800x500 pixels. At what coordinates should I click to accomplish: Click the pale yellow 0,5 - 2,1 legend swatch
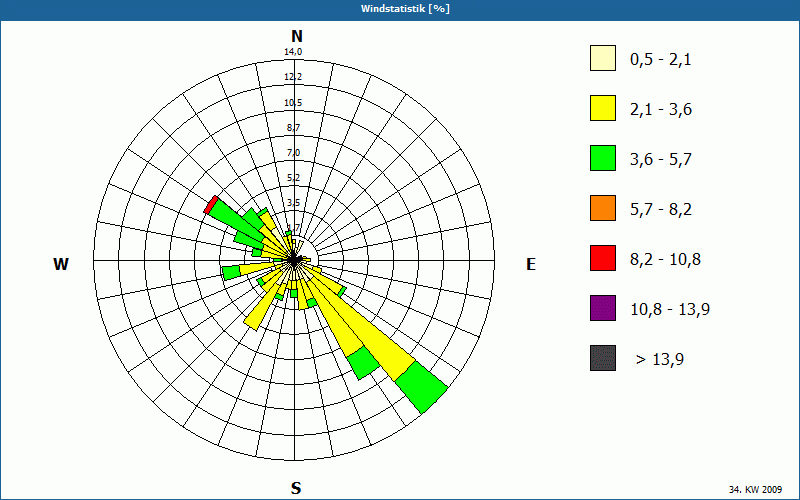(x=603, y=58)
